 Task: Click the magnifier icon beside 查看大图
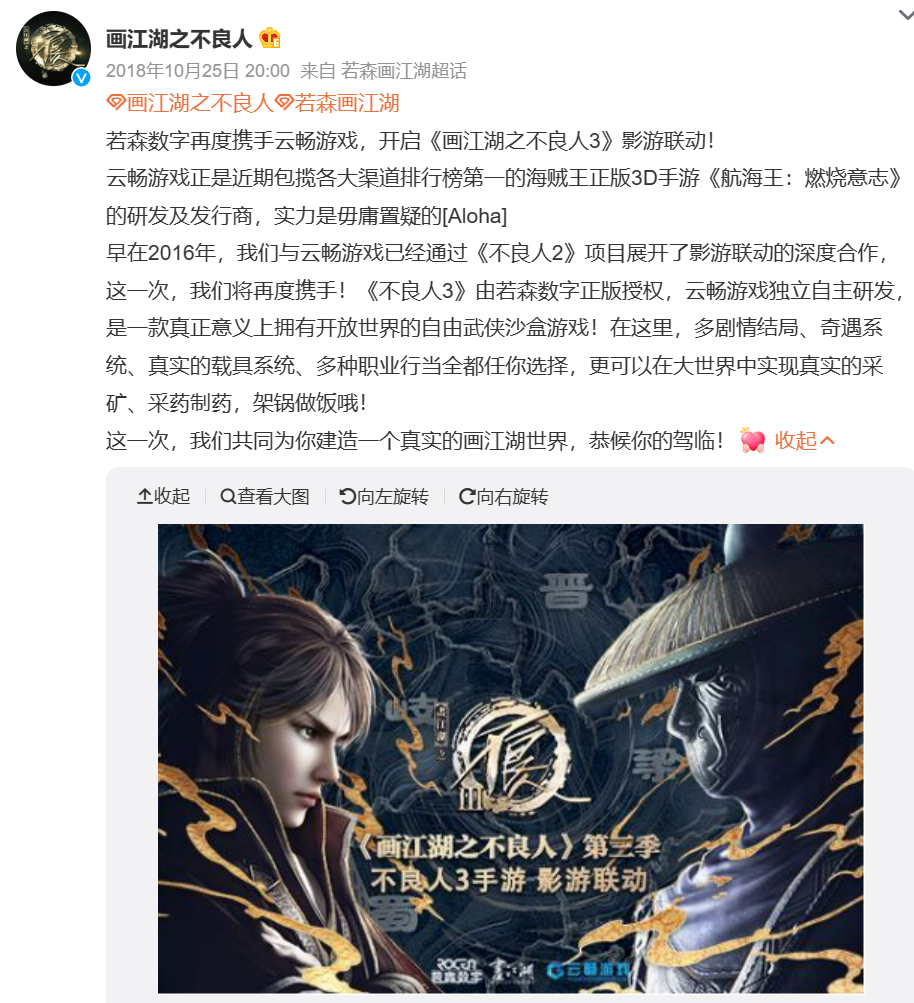228,496
